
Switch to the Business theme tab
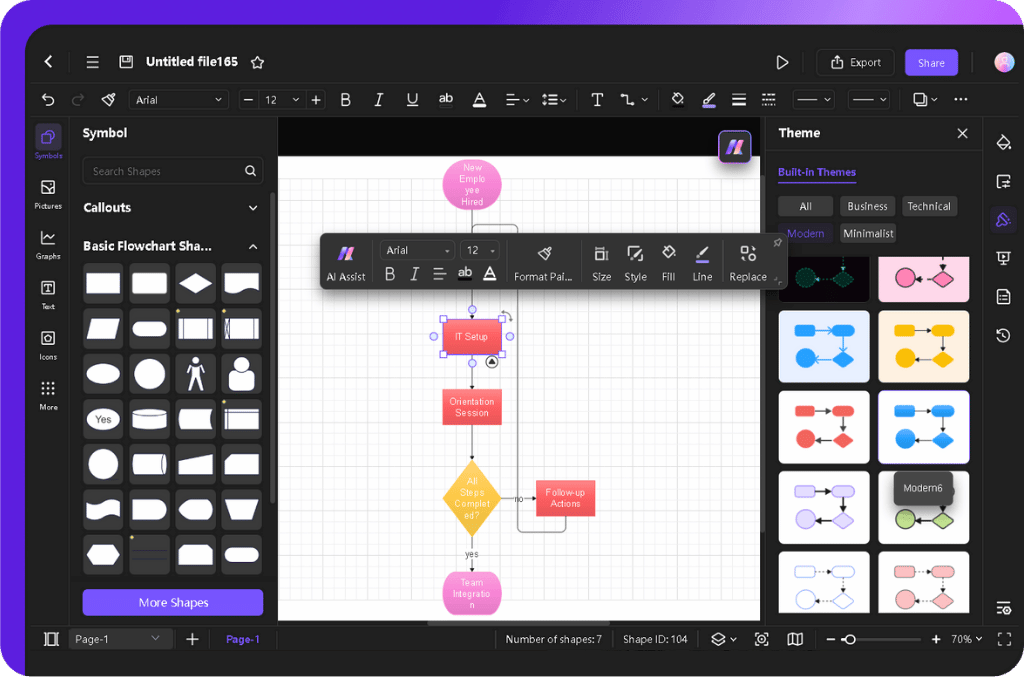(867, 206)
